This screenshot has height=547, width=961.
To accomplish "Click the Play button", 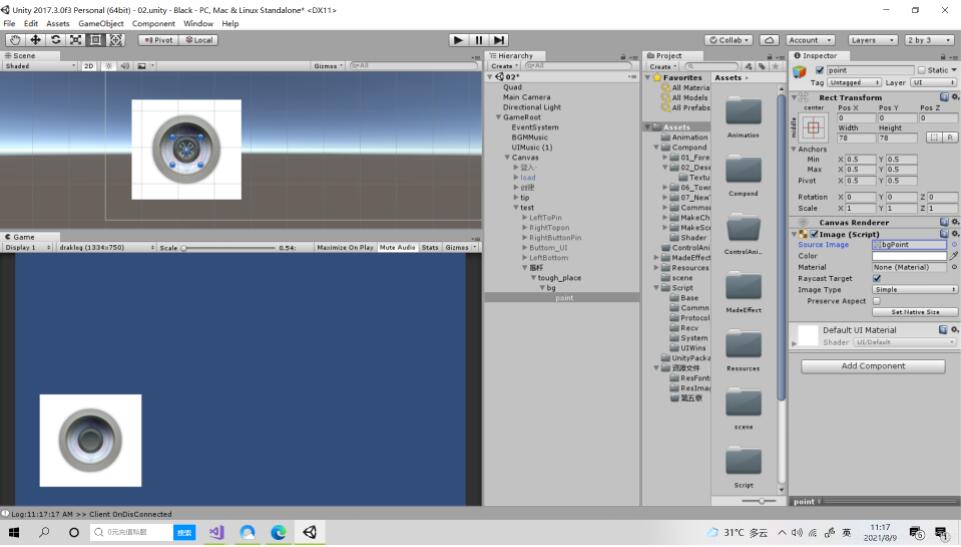I will pyautogui.click(x=458, y=40).
